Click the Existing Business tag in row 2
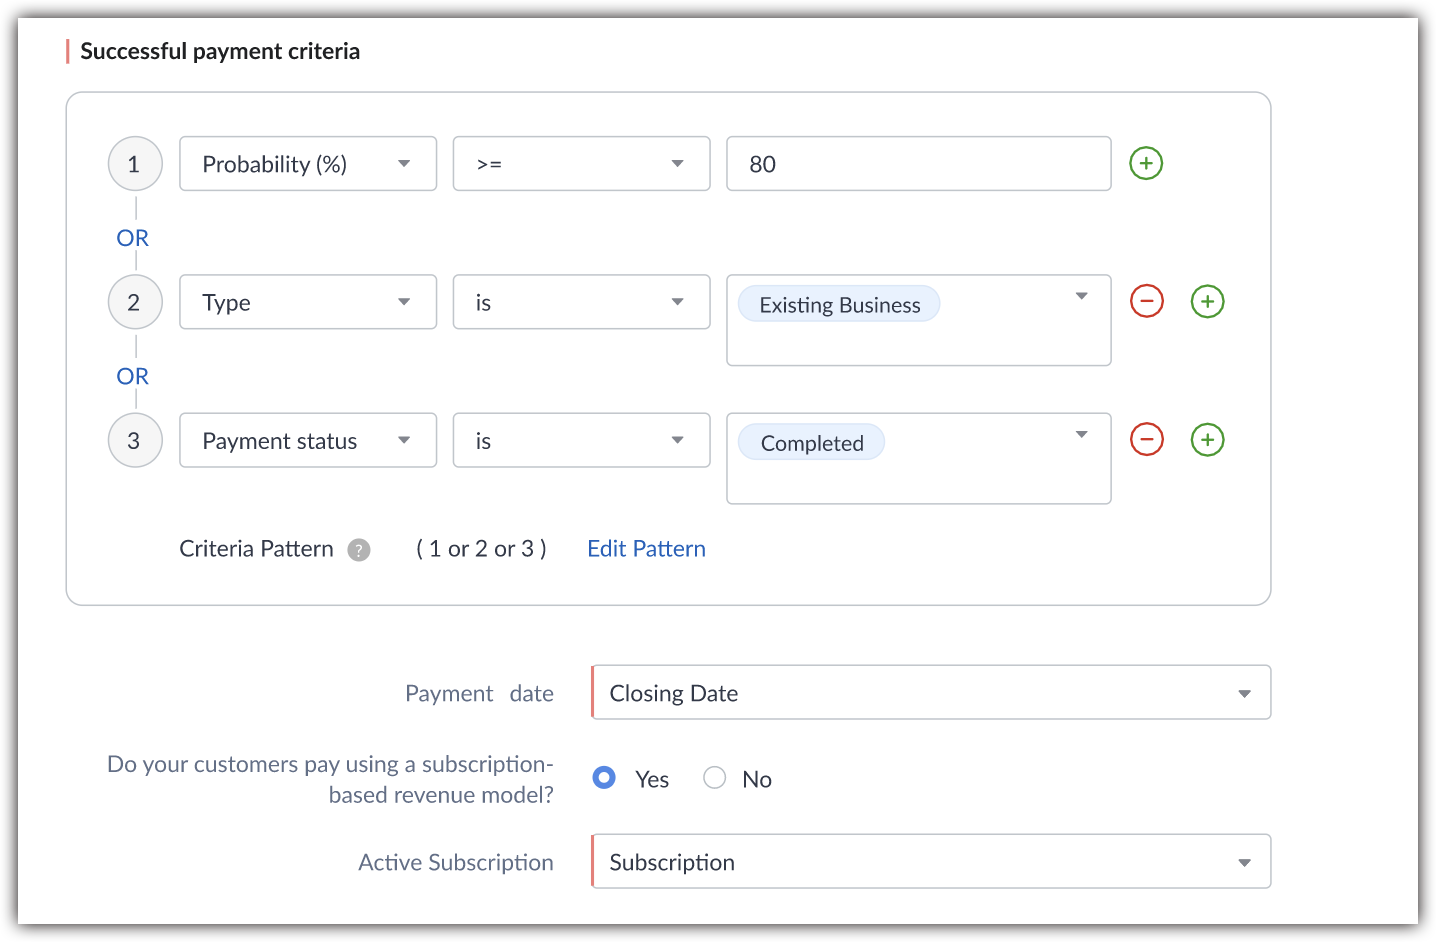The height and width of the screenshot is (942, 1436). [x=839, y=305]
